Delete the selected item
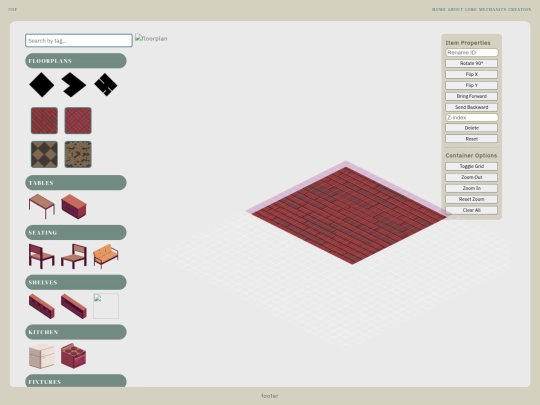Viewport: 540px width, 405px height. click(x=471, y=128)
